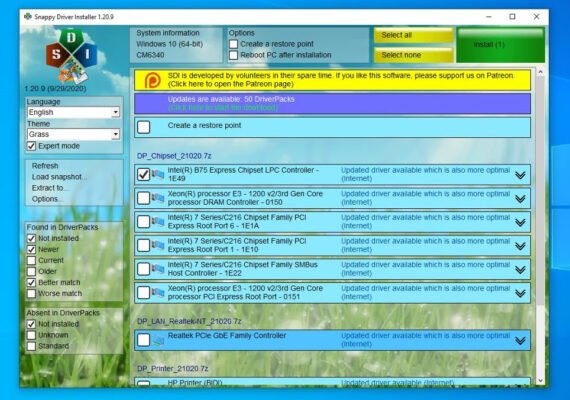Click Updates are available 50 DriverPacks banner
Viewport: 570px width, 400px height.
332,104
